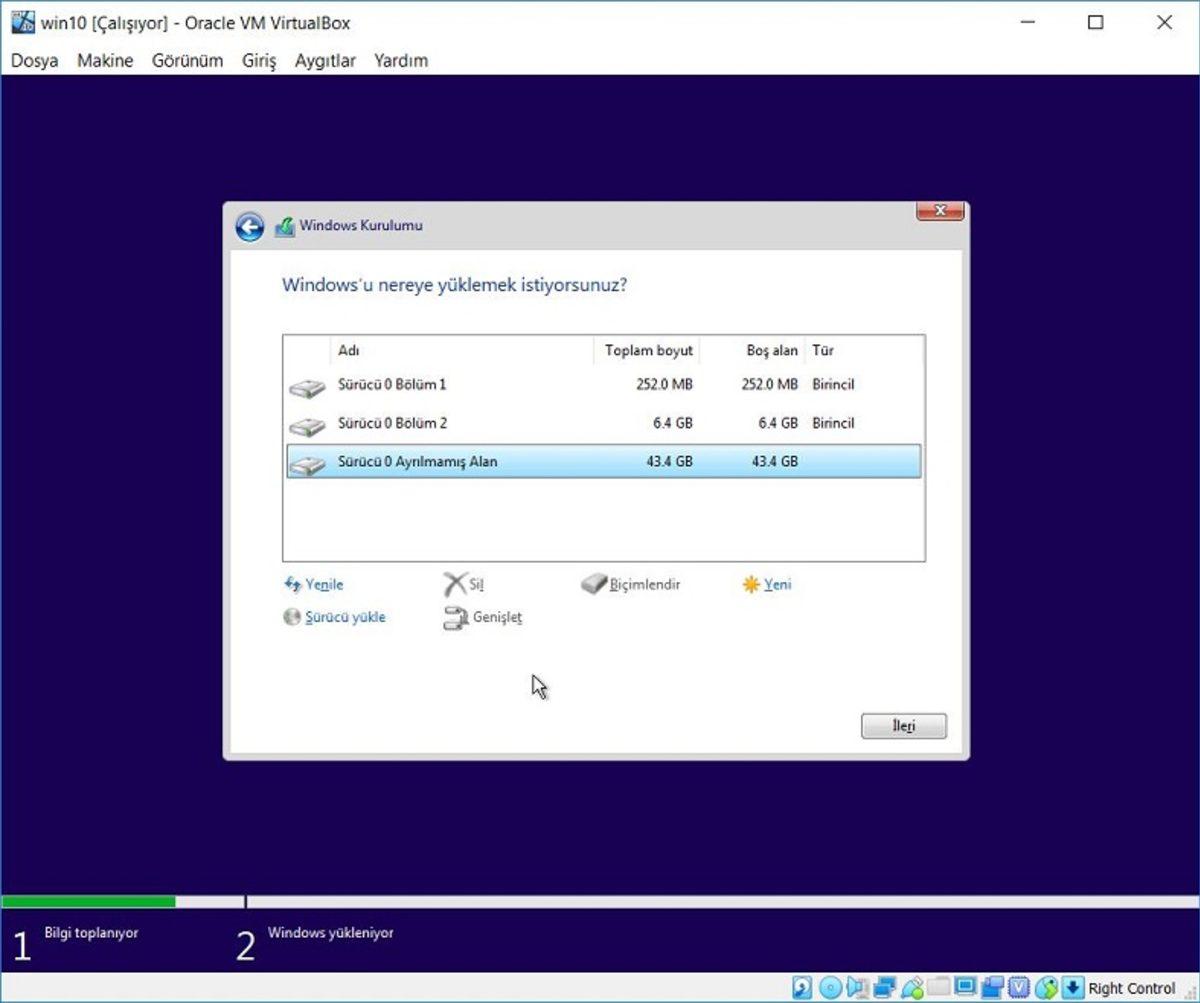Open the Aygıtlar menu
This screenshot has height=1003, width=1200.
(324, 60)
